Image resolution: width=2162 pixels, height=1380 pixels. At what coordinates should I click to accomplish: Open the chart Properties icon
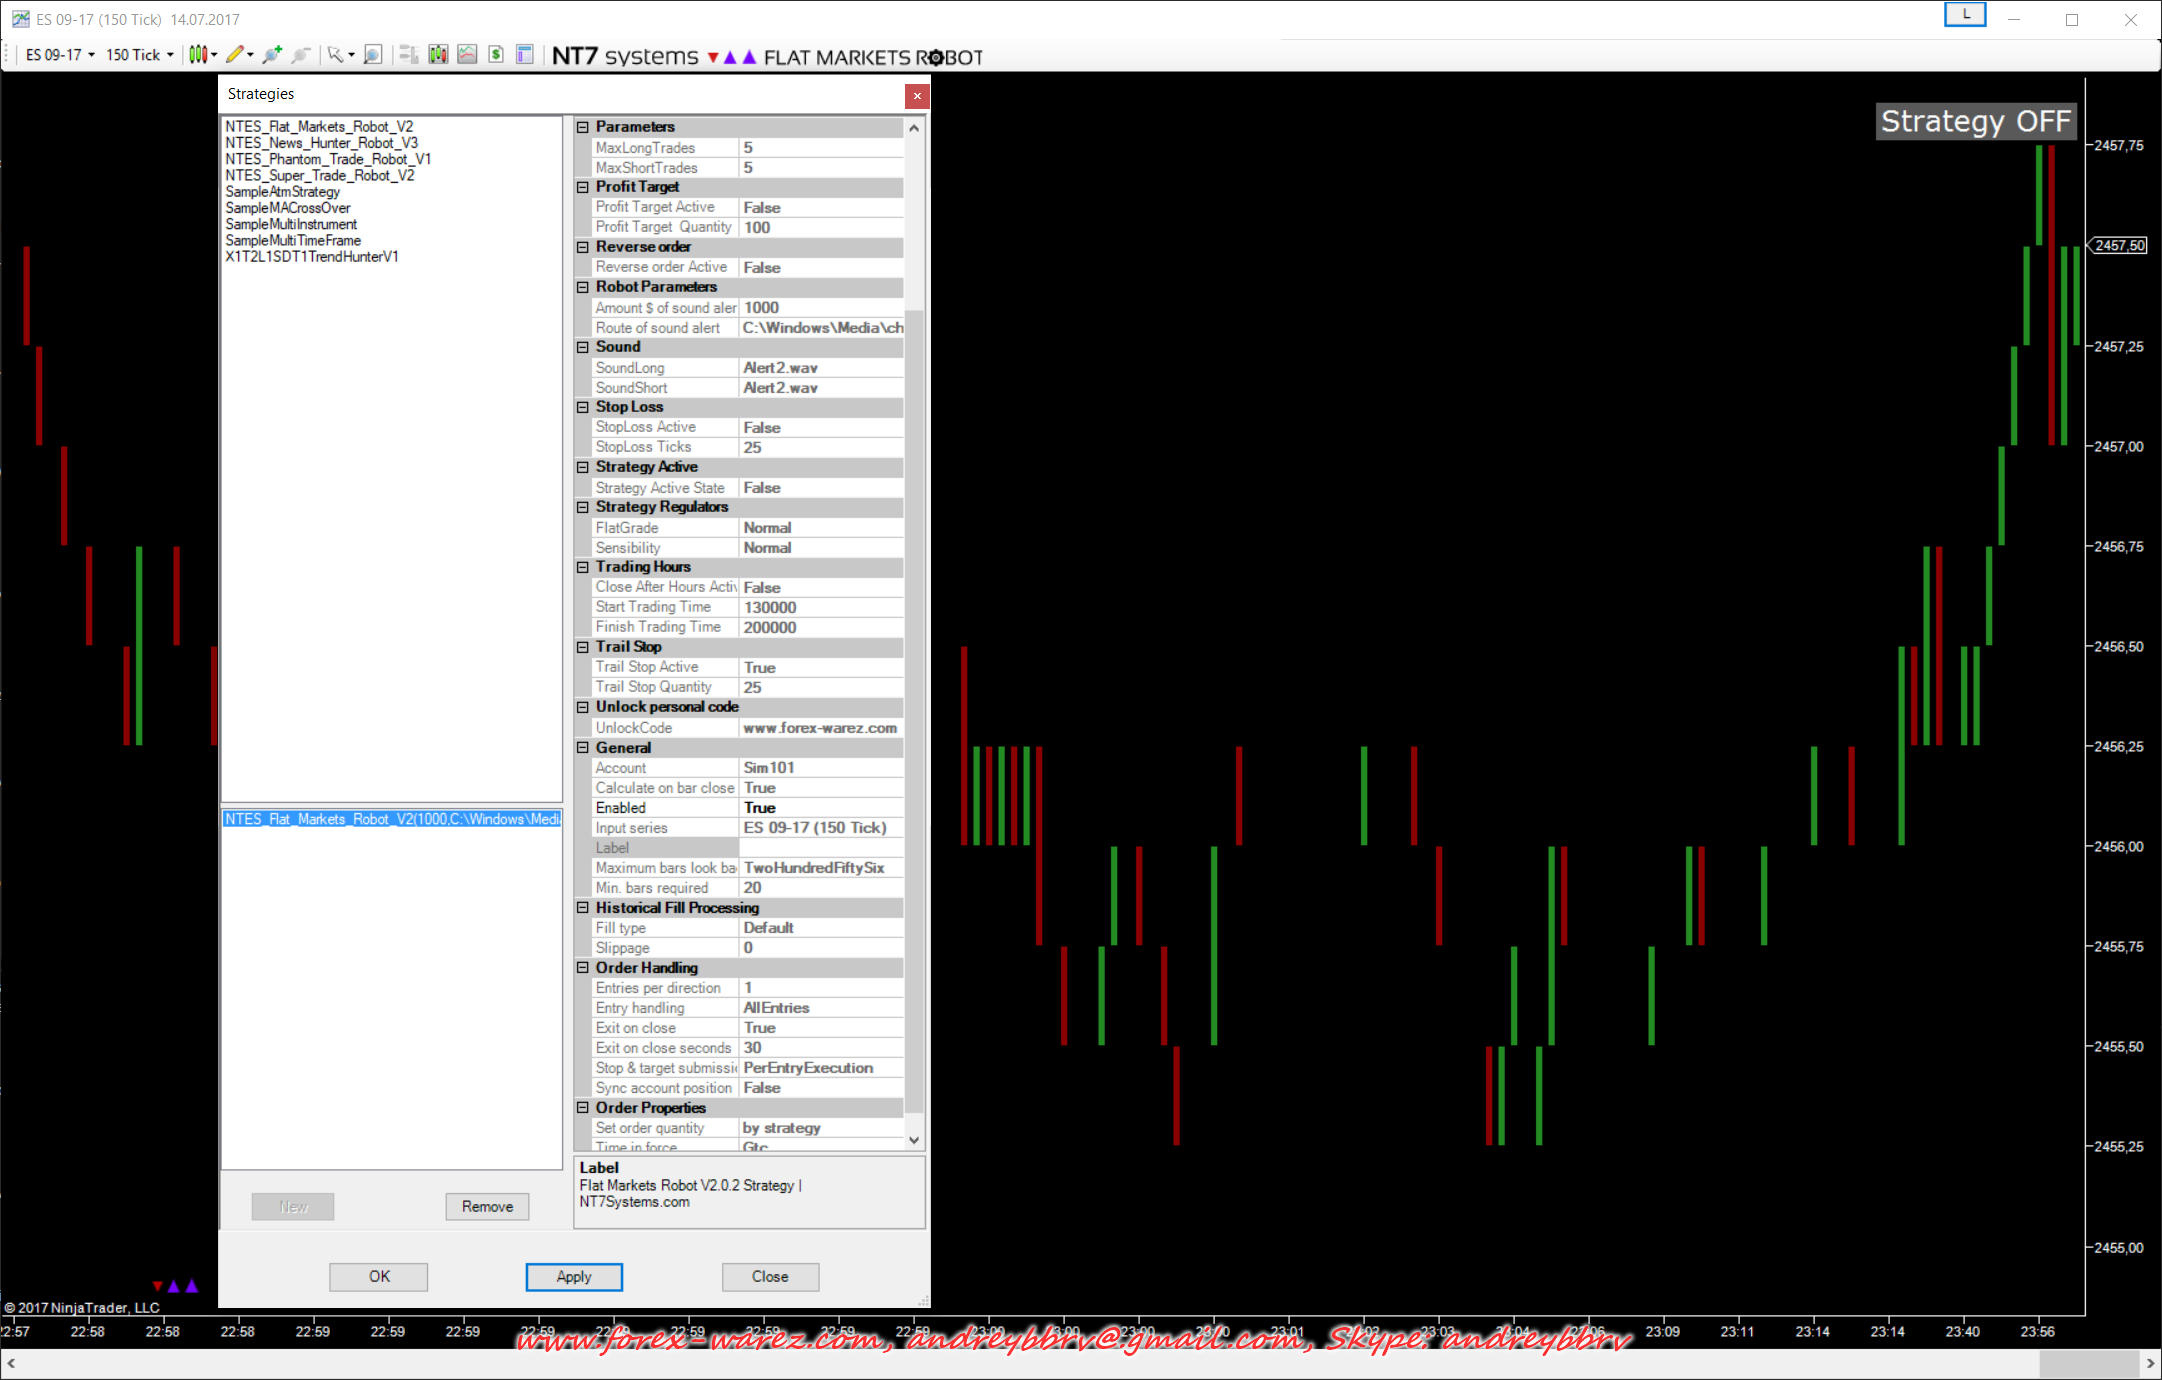(x=524, y=55)
